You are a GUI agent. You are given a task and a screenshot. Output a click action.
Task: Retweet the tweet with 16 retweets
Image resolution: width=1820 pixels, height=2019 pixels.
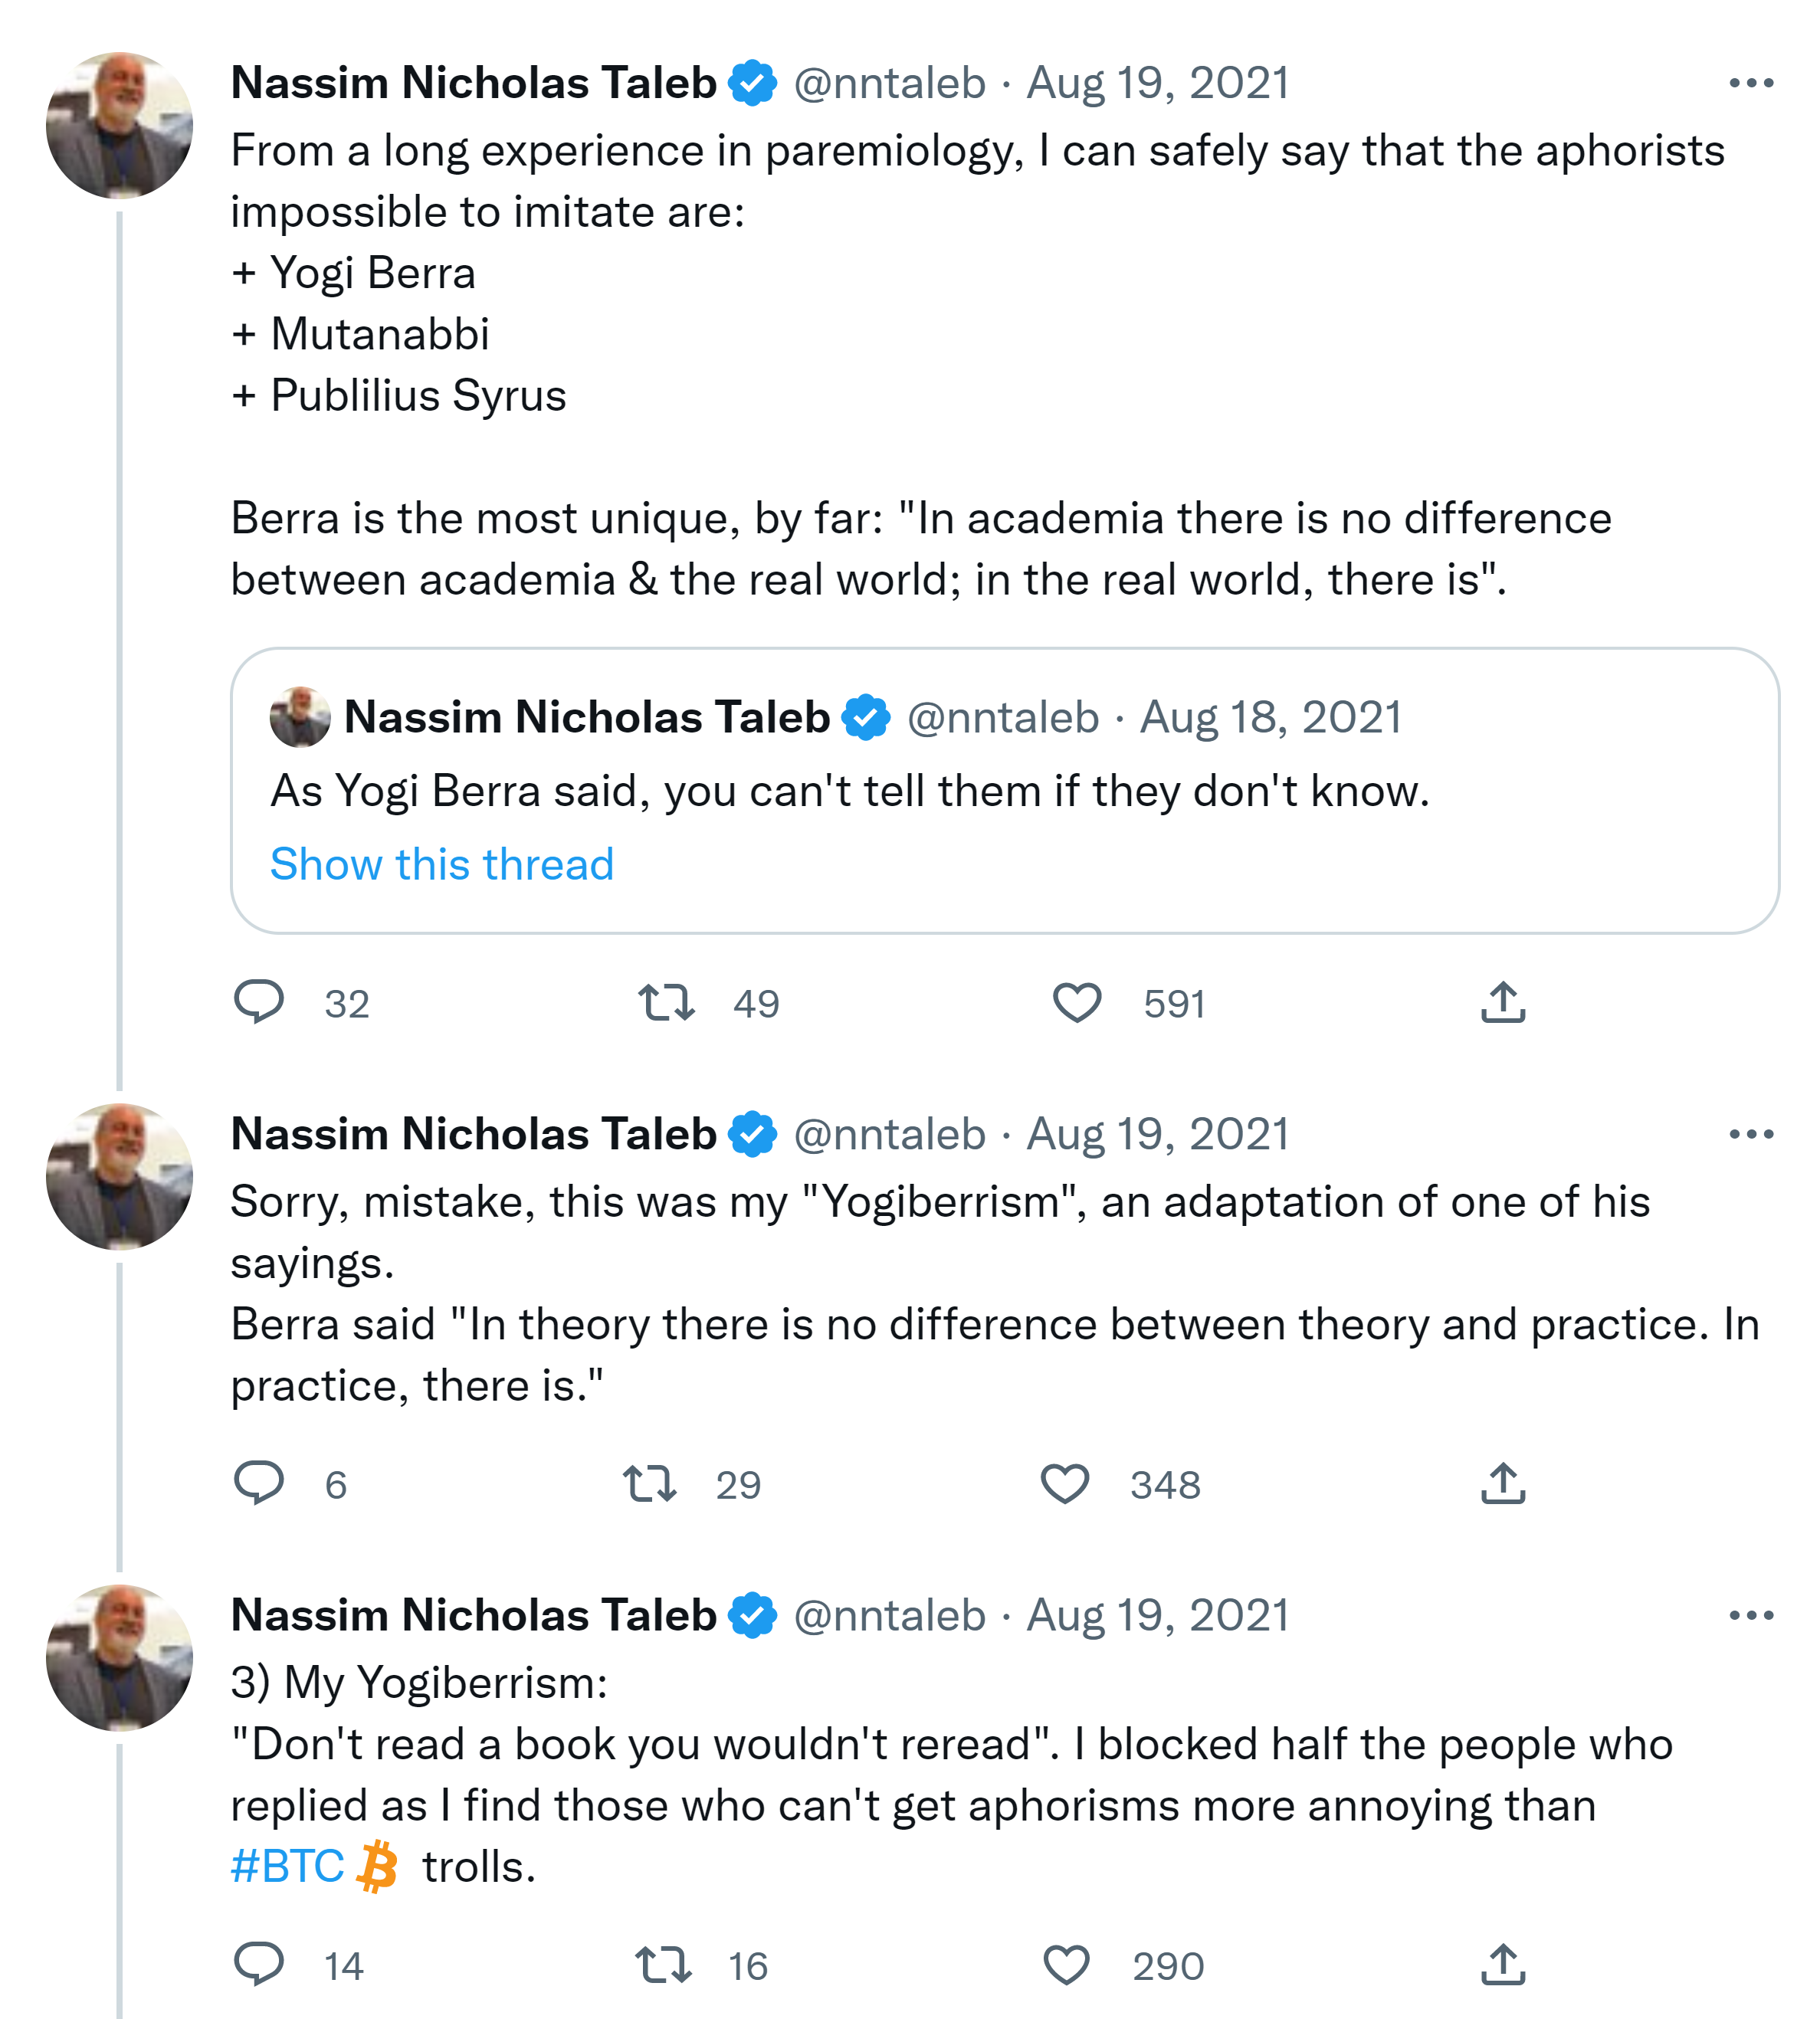(663, 1964)
